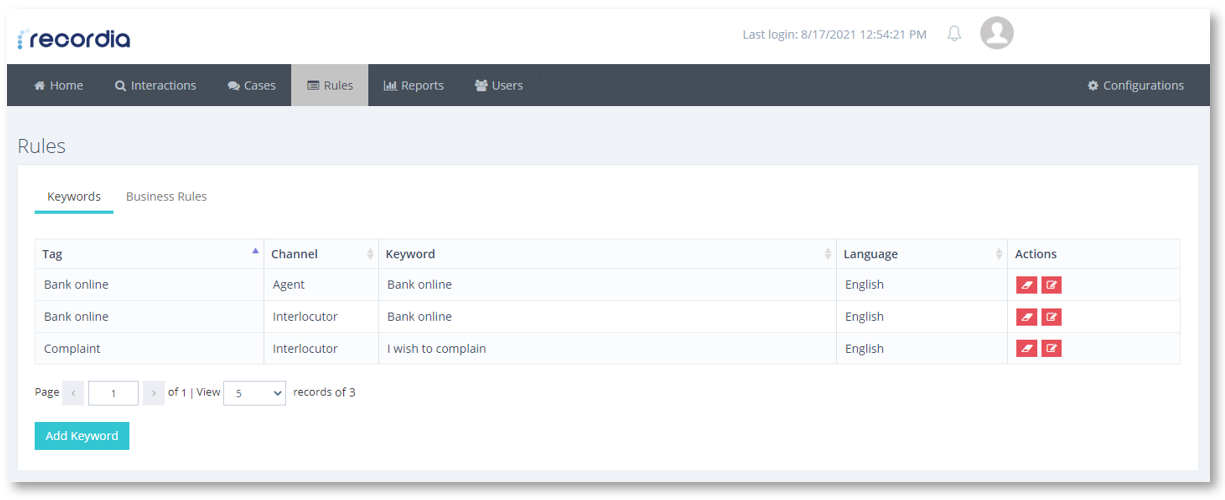Open the user profile avatar

pos(997,33)
